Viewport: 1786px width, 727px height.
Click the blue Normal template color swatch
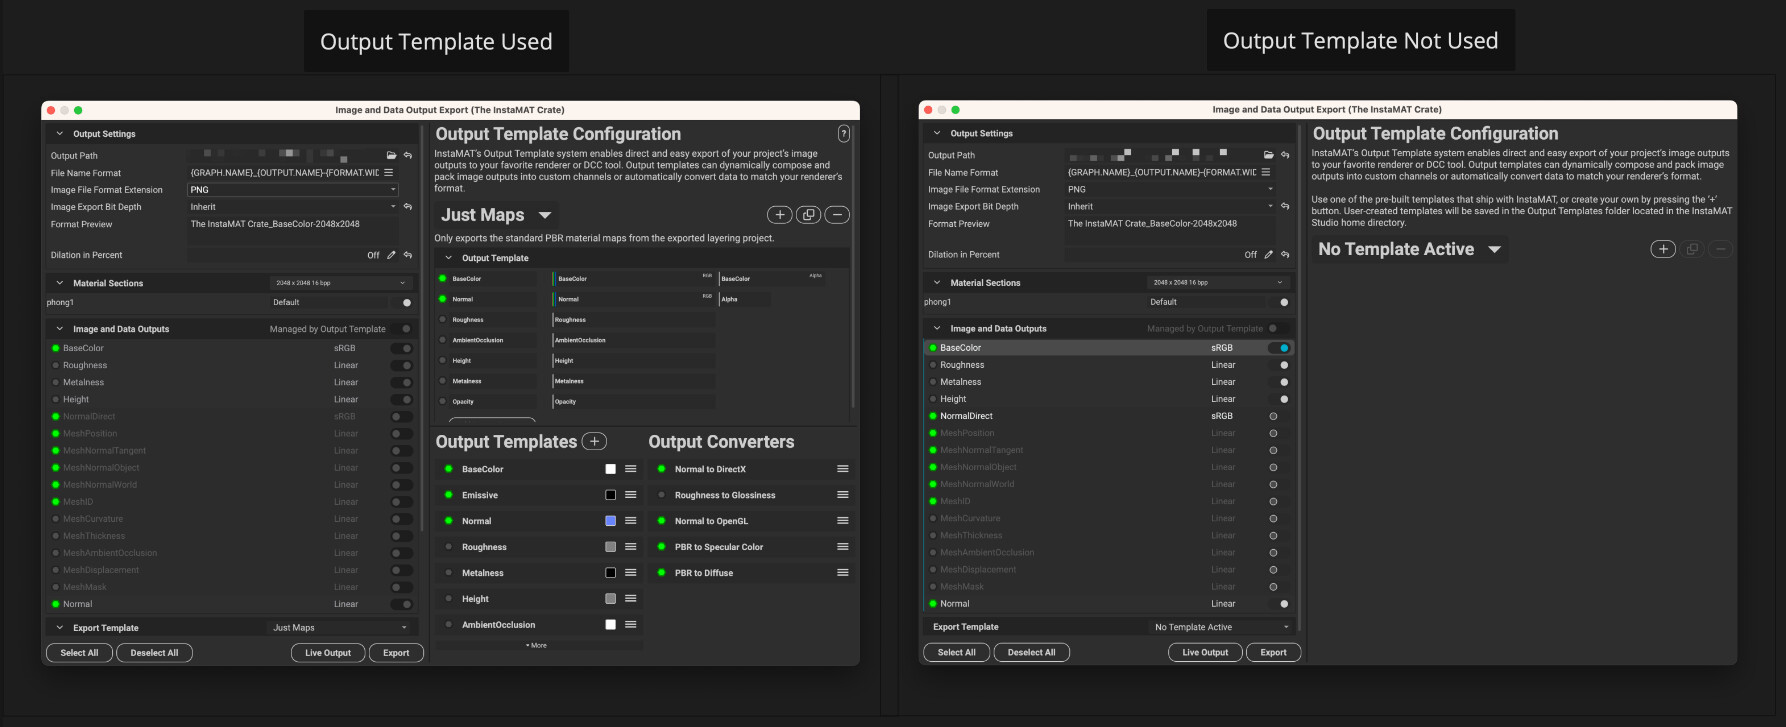coord(610,521)
